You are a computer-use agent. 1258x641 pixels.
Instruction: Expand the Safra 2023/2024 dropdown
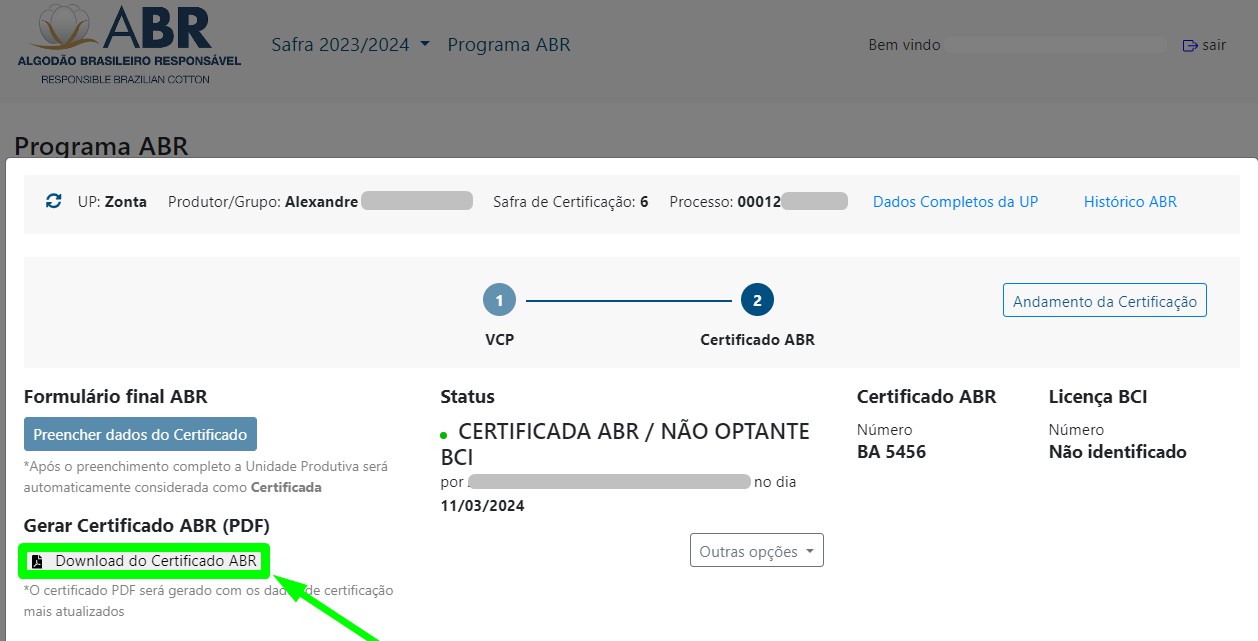pyautogui.click(x=350, y=45)
